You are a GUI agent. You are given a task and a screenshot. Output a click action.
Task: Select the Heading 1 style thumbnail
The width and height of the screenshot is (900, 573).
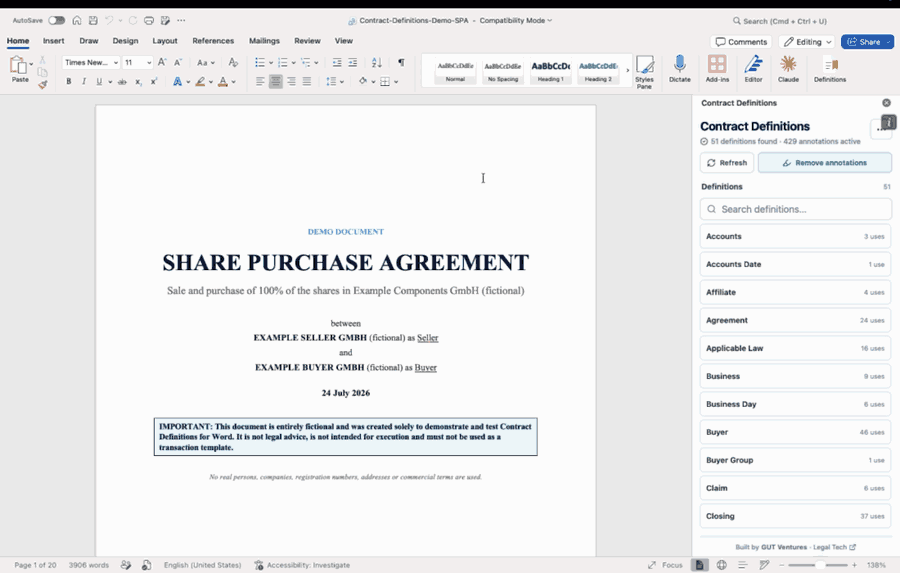pyautogui.click(x=550, y=71)
